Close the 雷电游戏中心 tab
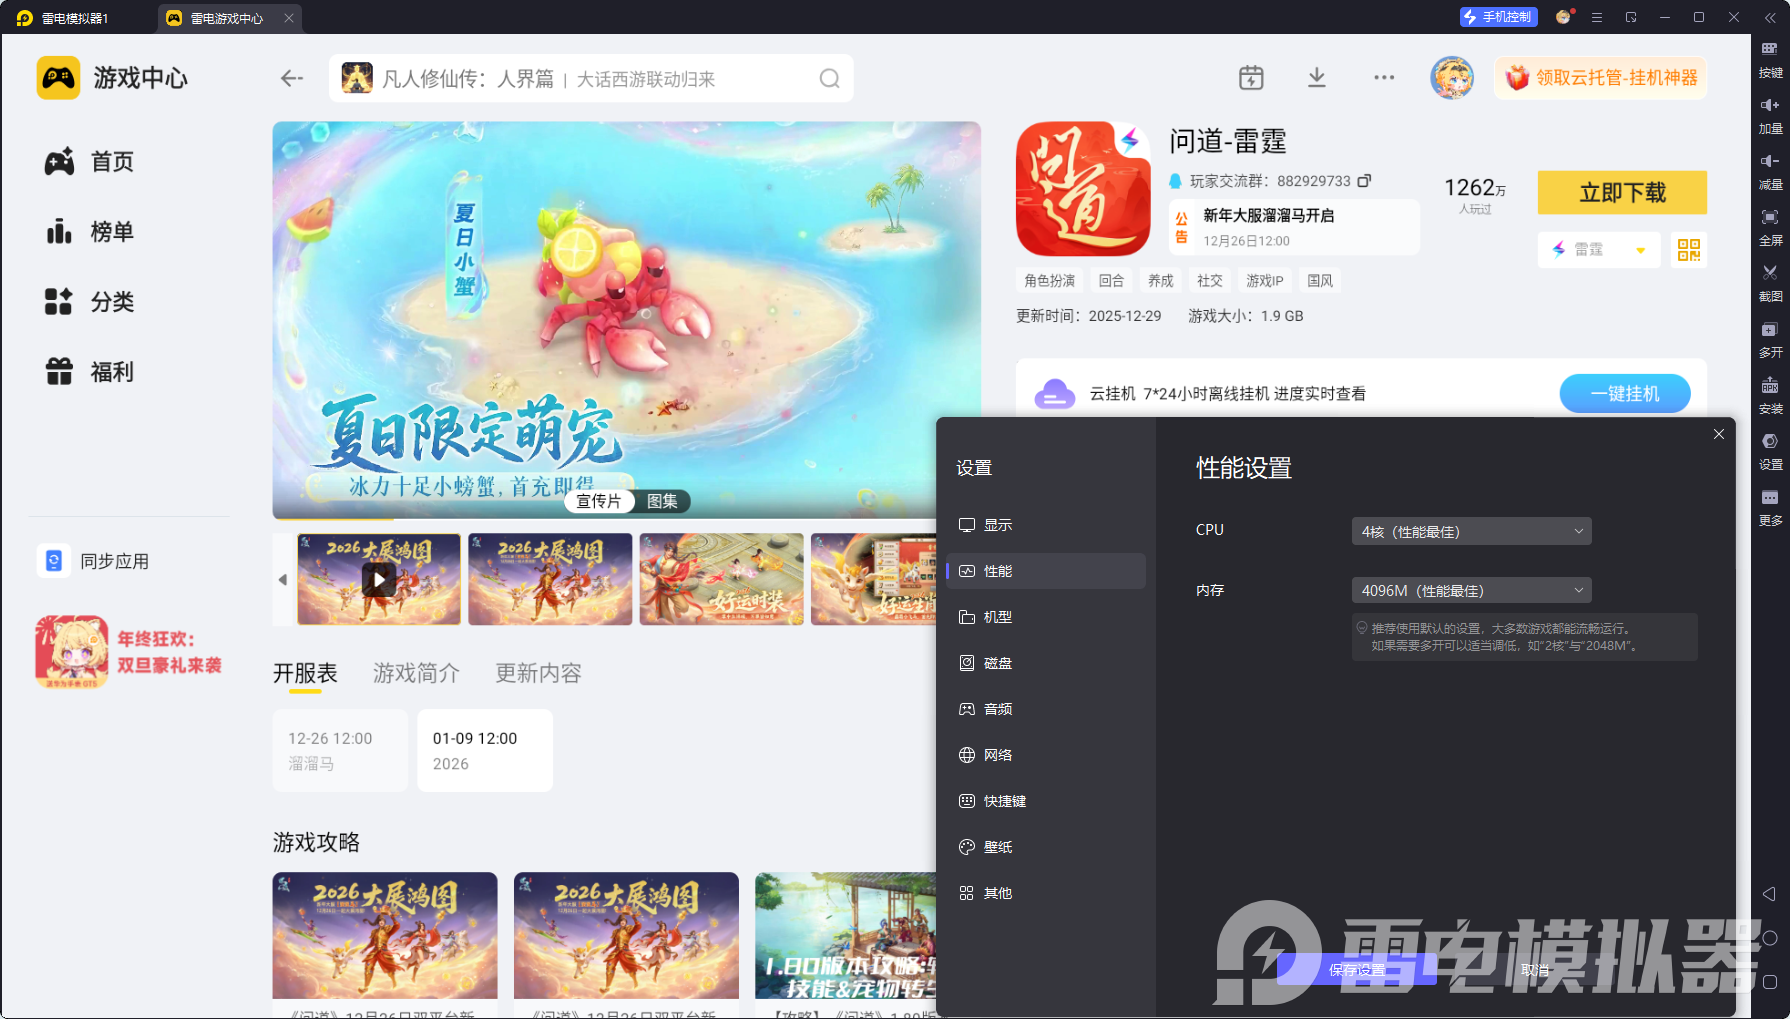 coord(289,18)
